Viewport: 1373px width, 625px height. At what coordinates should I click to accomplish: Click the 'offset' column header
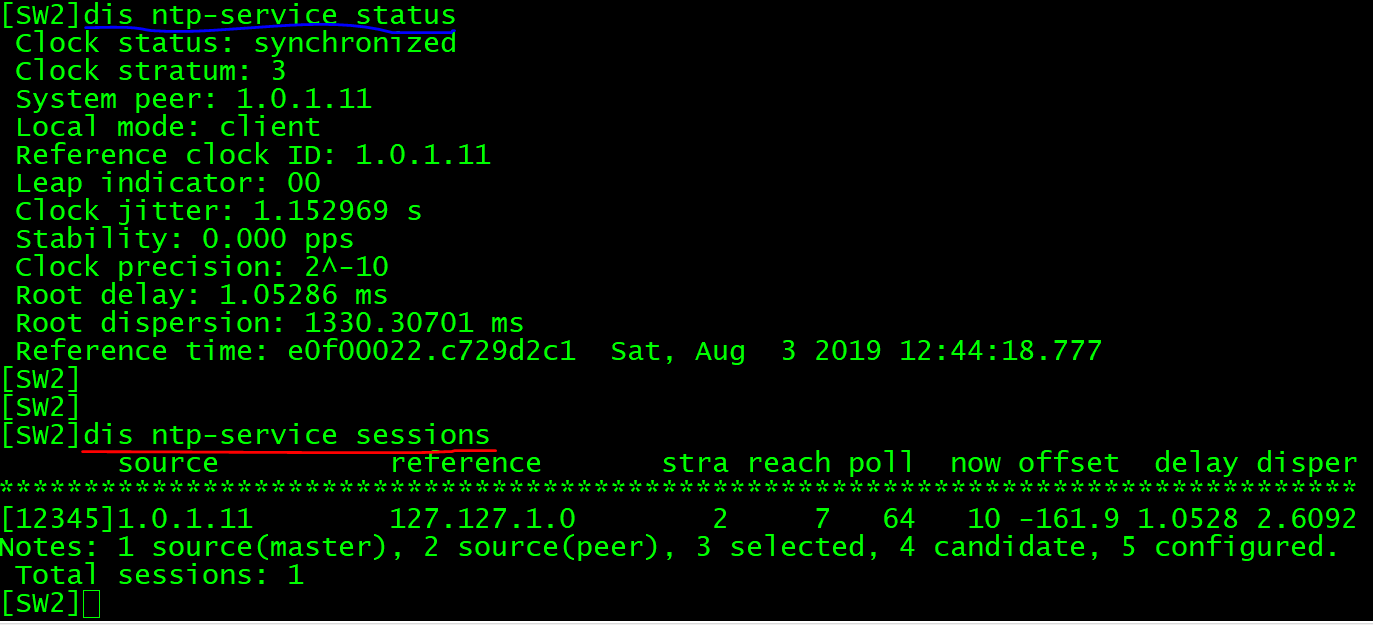point(1068,463)
